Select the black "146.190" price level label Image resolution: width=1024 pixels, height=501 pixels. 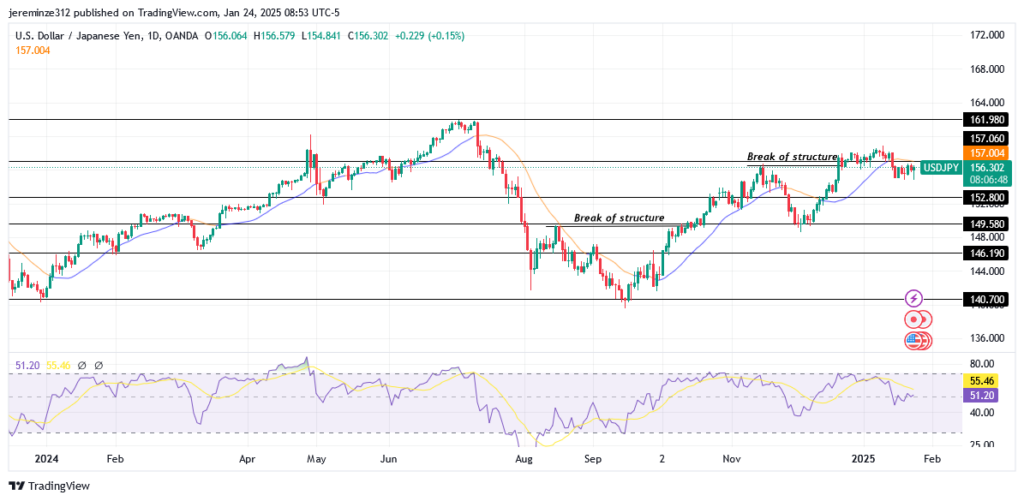987,253
